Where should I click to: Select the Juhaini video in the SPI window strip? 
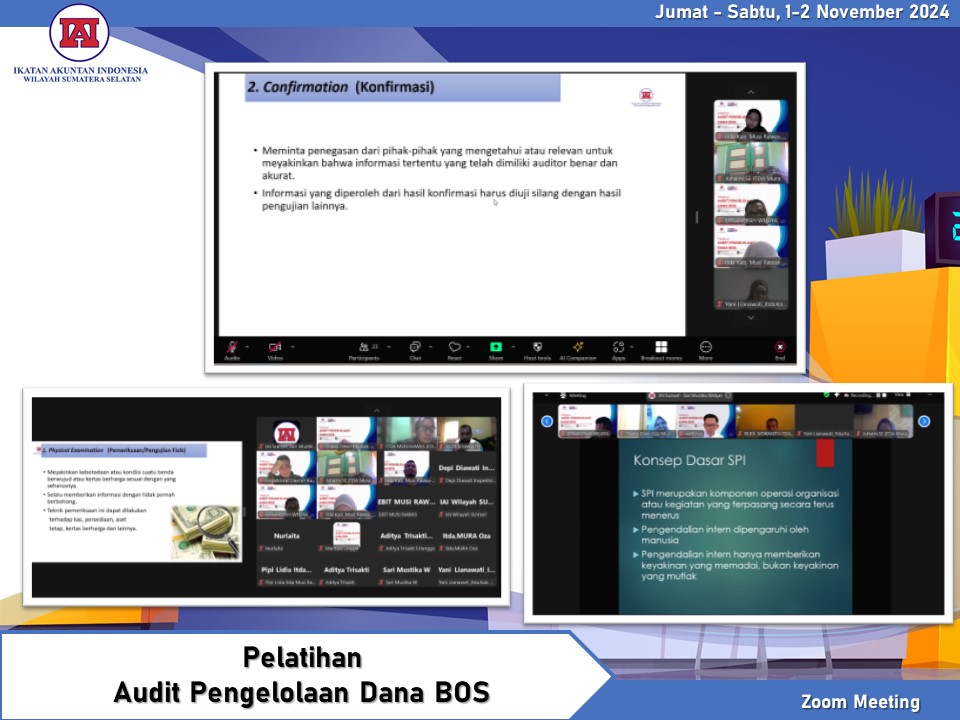point(884,421)
